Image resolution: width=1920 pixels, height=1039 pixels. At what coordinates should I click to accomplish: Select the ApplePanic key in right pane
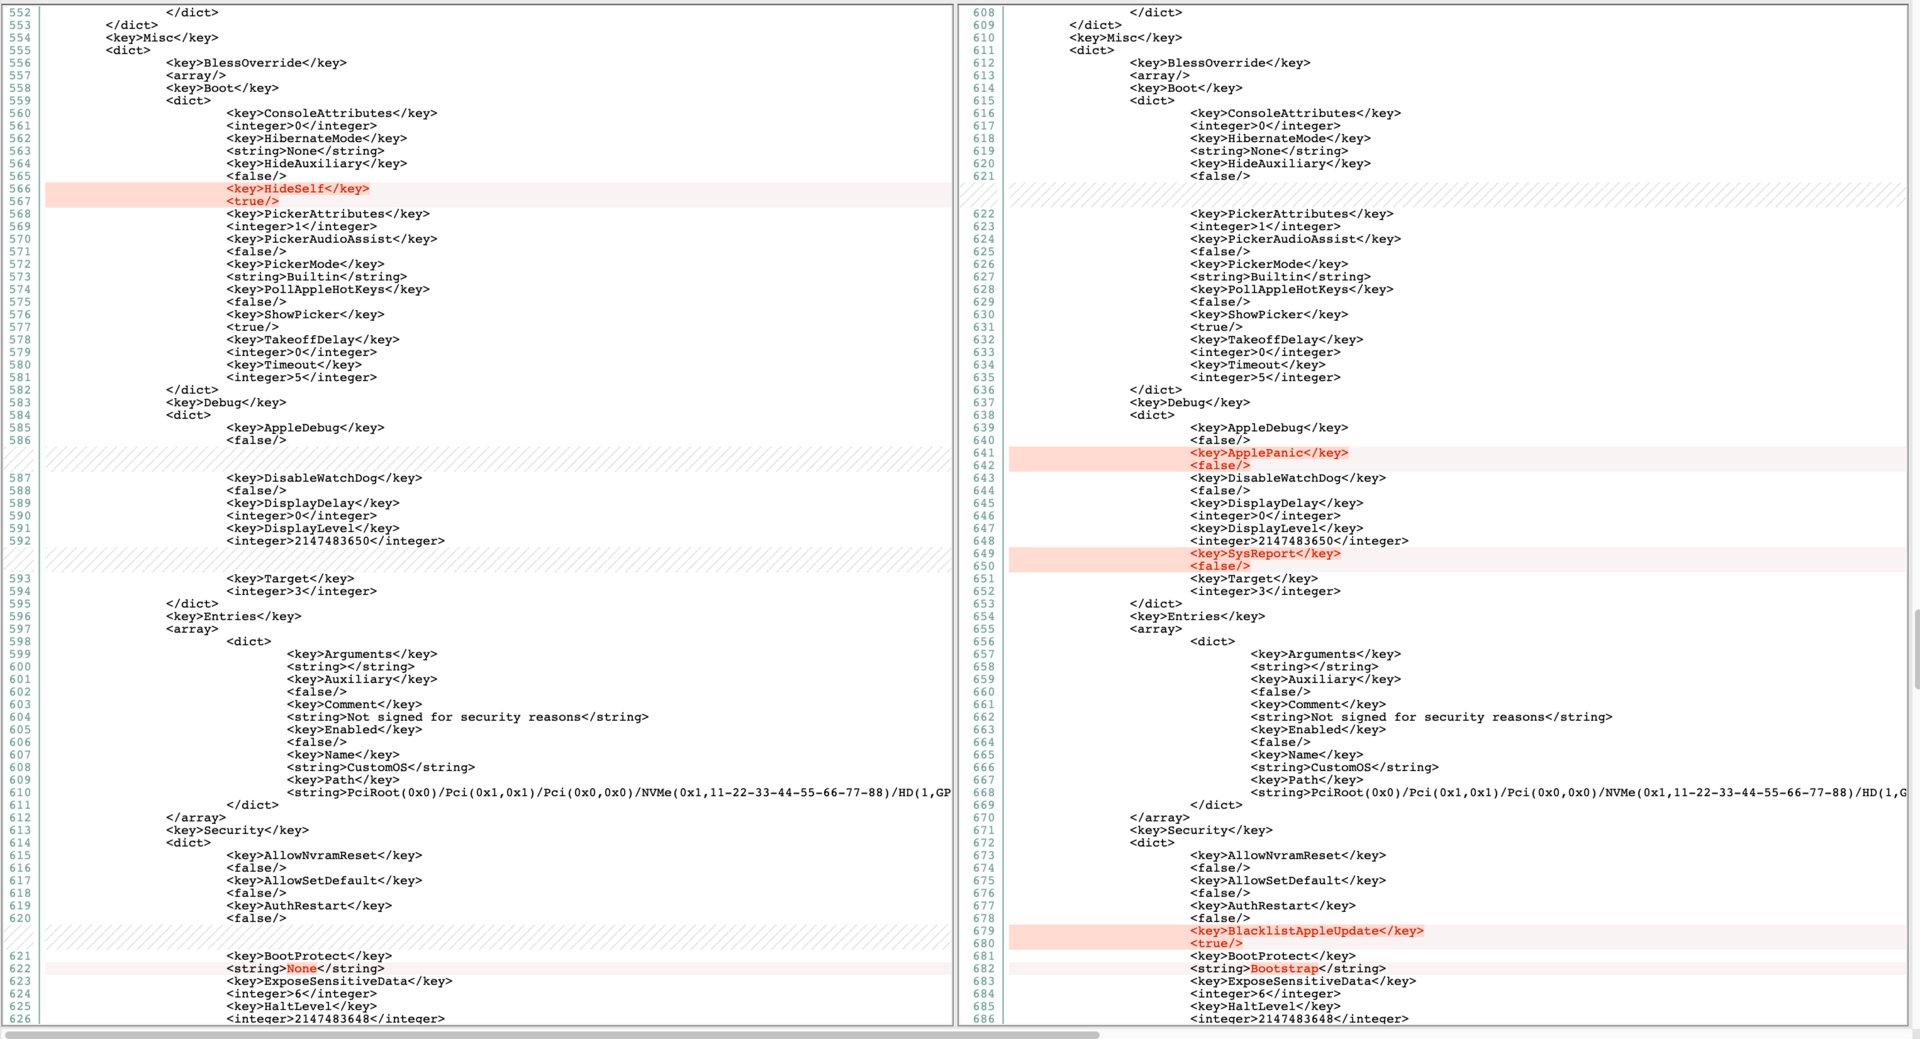pos(1268,453)
